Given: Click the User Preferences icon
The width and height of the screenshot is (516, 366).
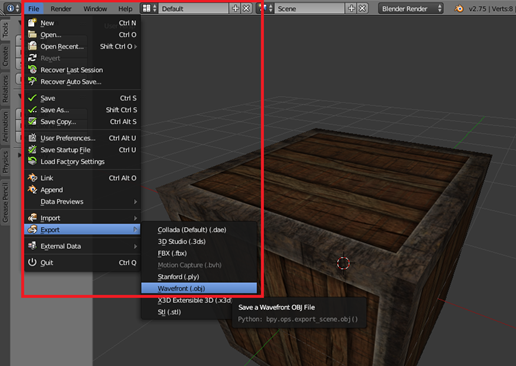Looking at the screenshot, I should click(32, 138).
